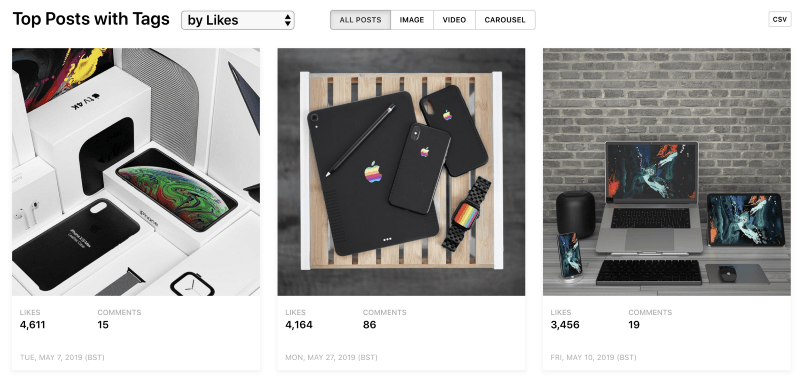Click the 86 comments count
This screenshot has height=381, width=800.
pyautogui.click(x=369, y=325)
